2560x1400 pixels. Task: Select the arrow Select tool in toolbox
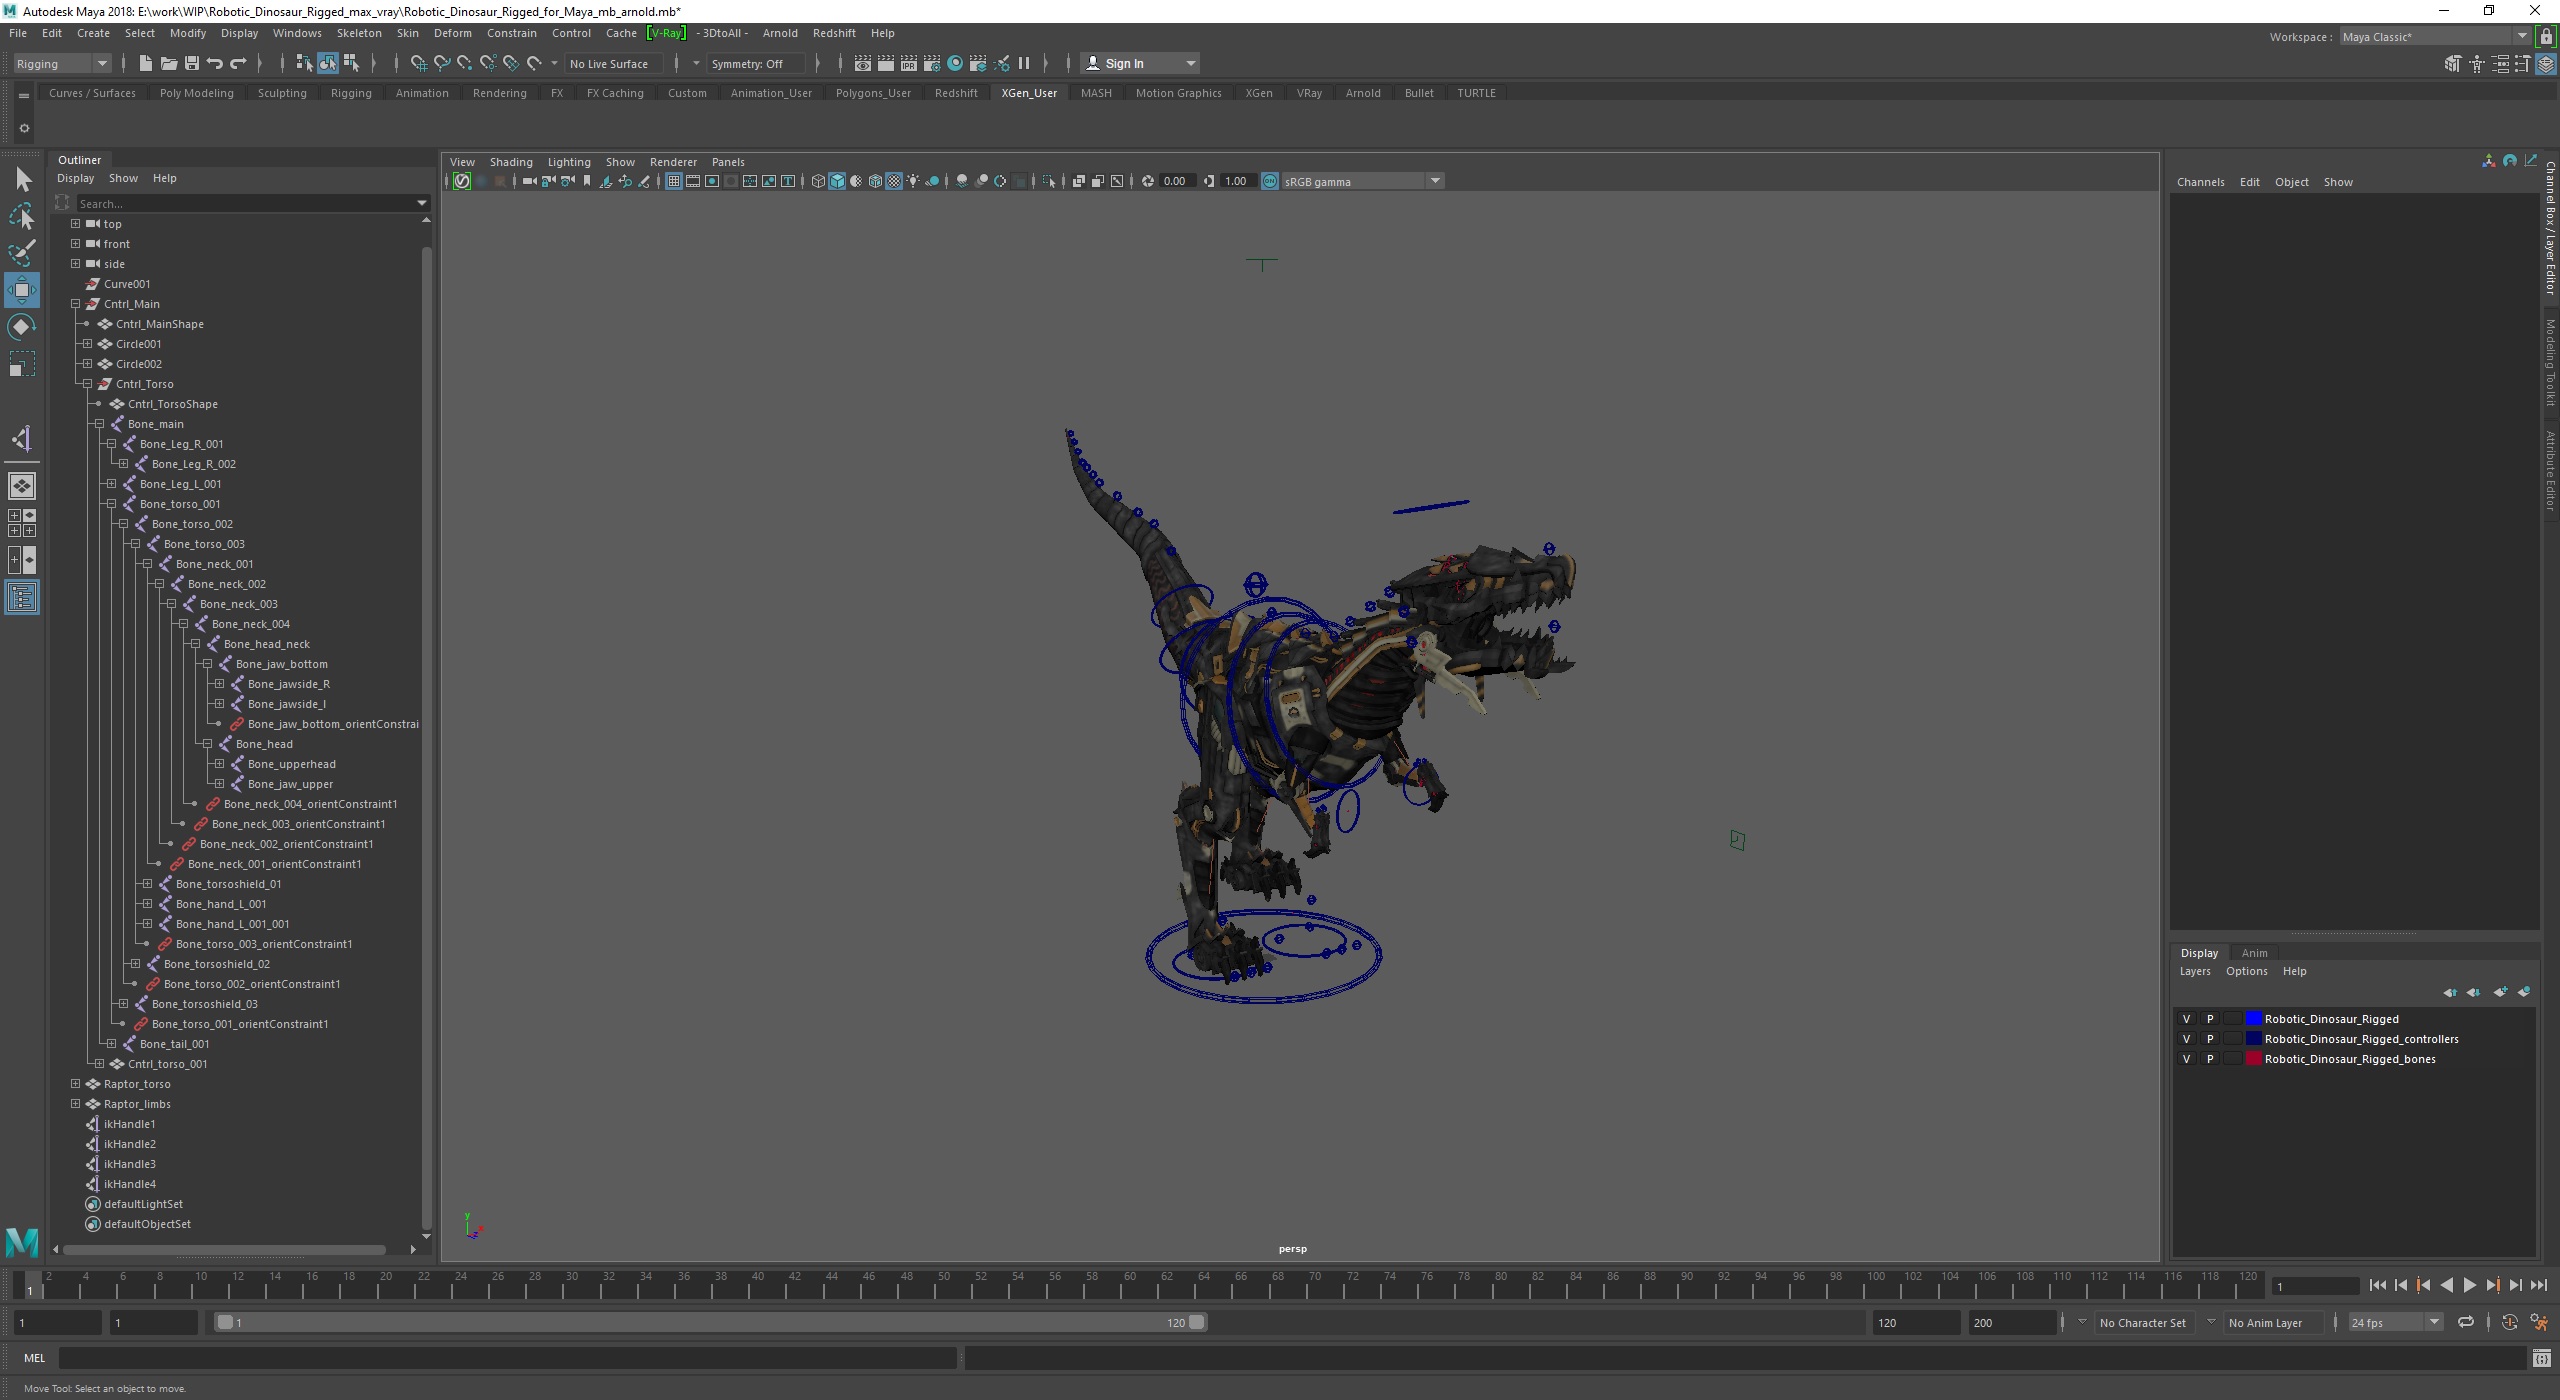click(x=22, y=179)
